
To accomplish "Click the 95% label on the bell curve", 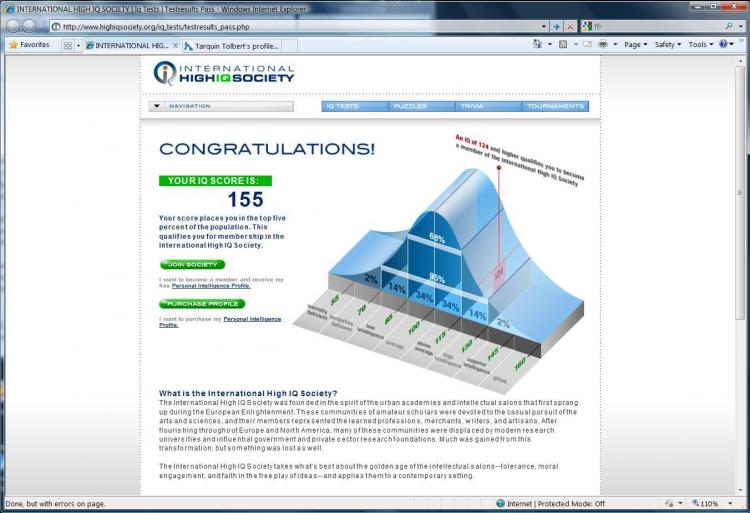I will pos(437,278).
